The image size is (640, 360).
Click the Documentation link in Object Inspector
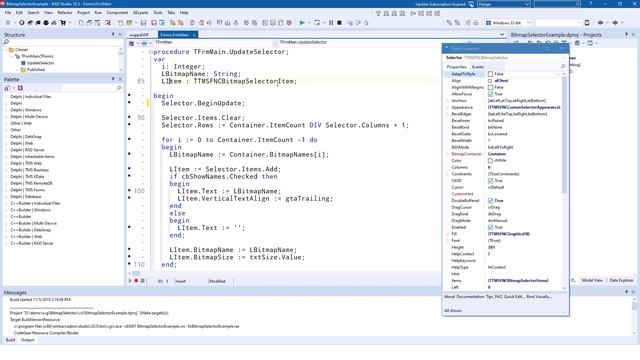click(471, 297)
